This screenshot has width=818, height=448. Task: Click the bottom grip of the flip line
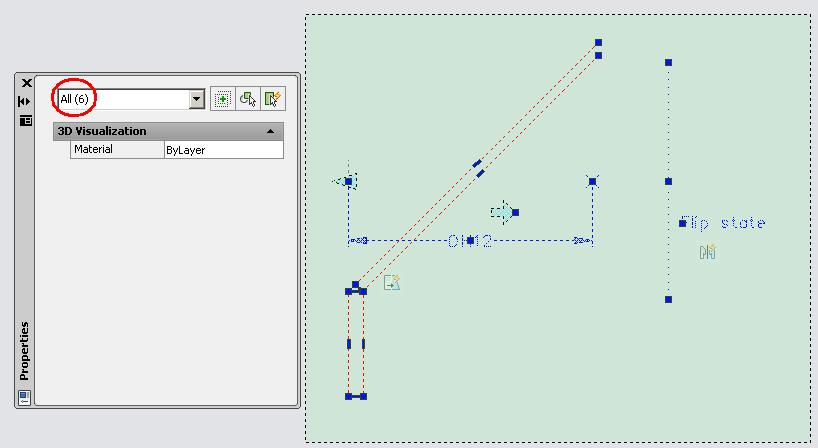click(668, 299)
